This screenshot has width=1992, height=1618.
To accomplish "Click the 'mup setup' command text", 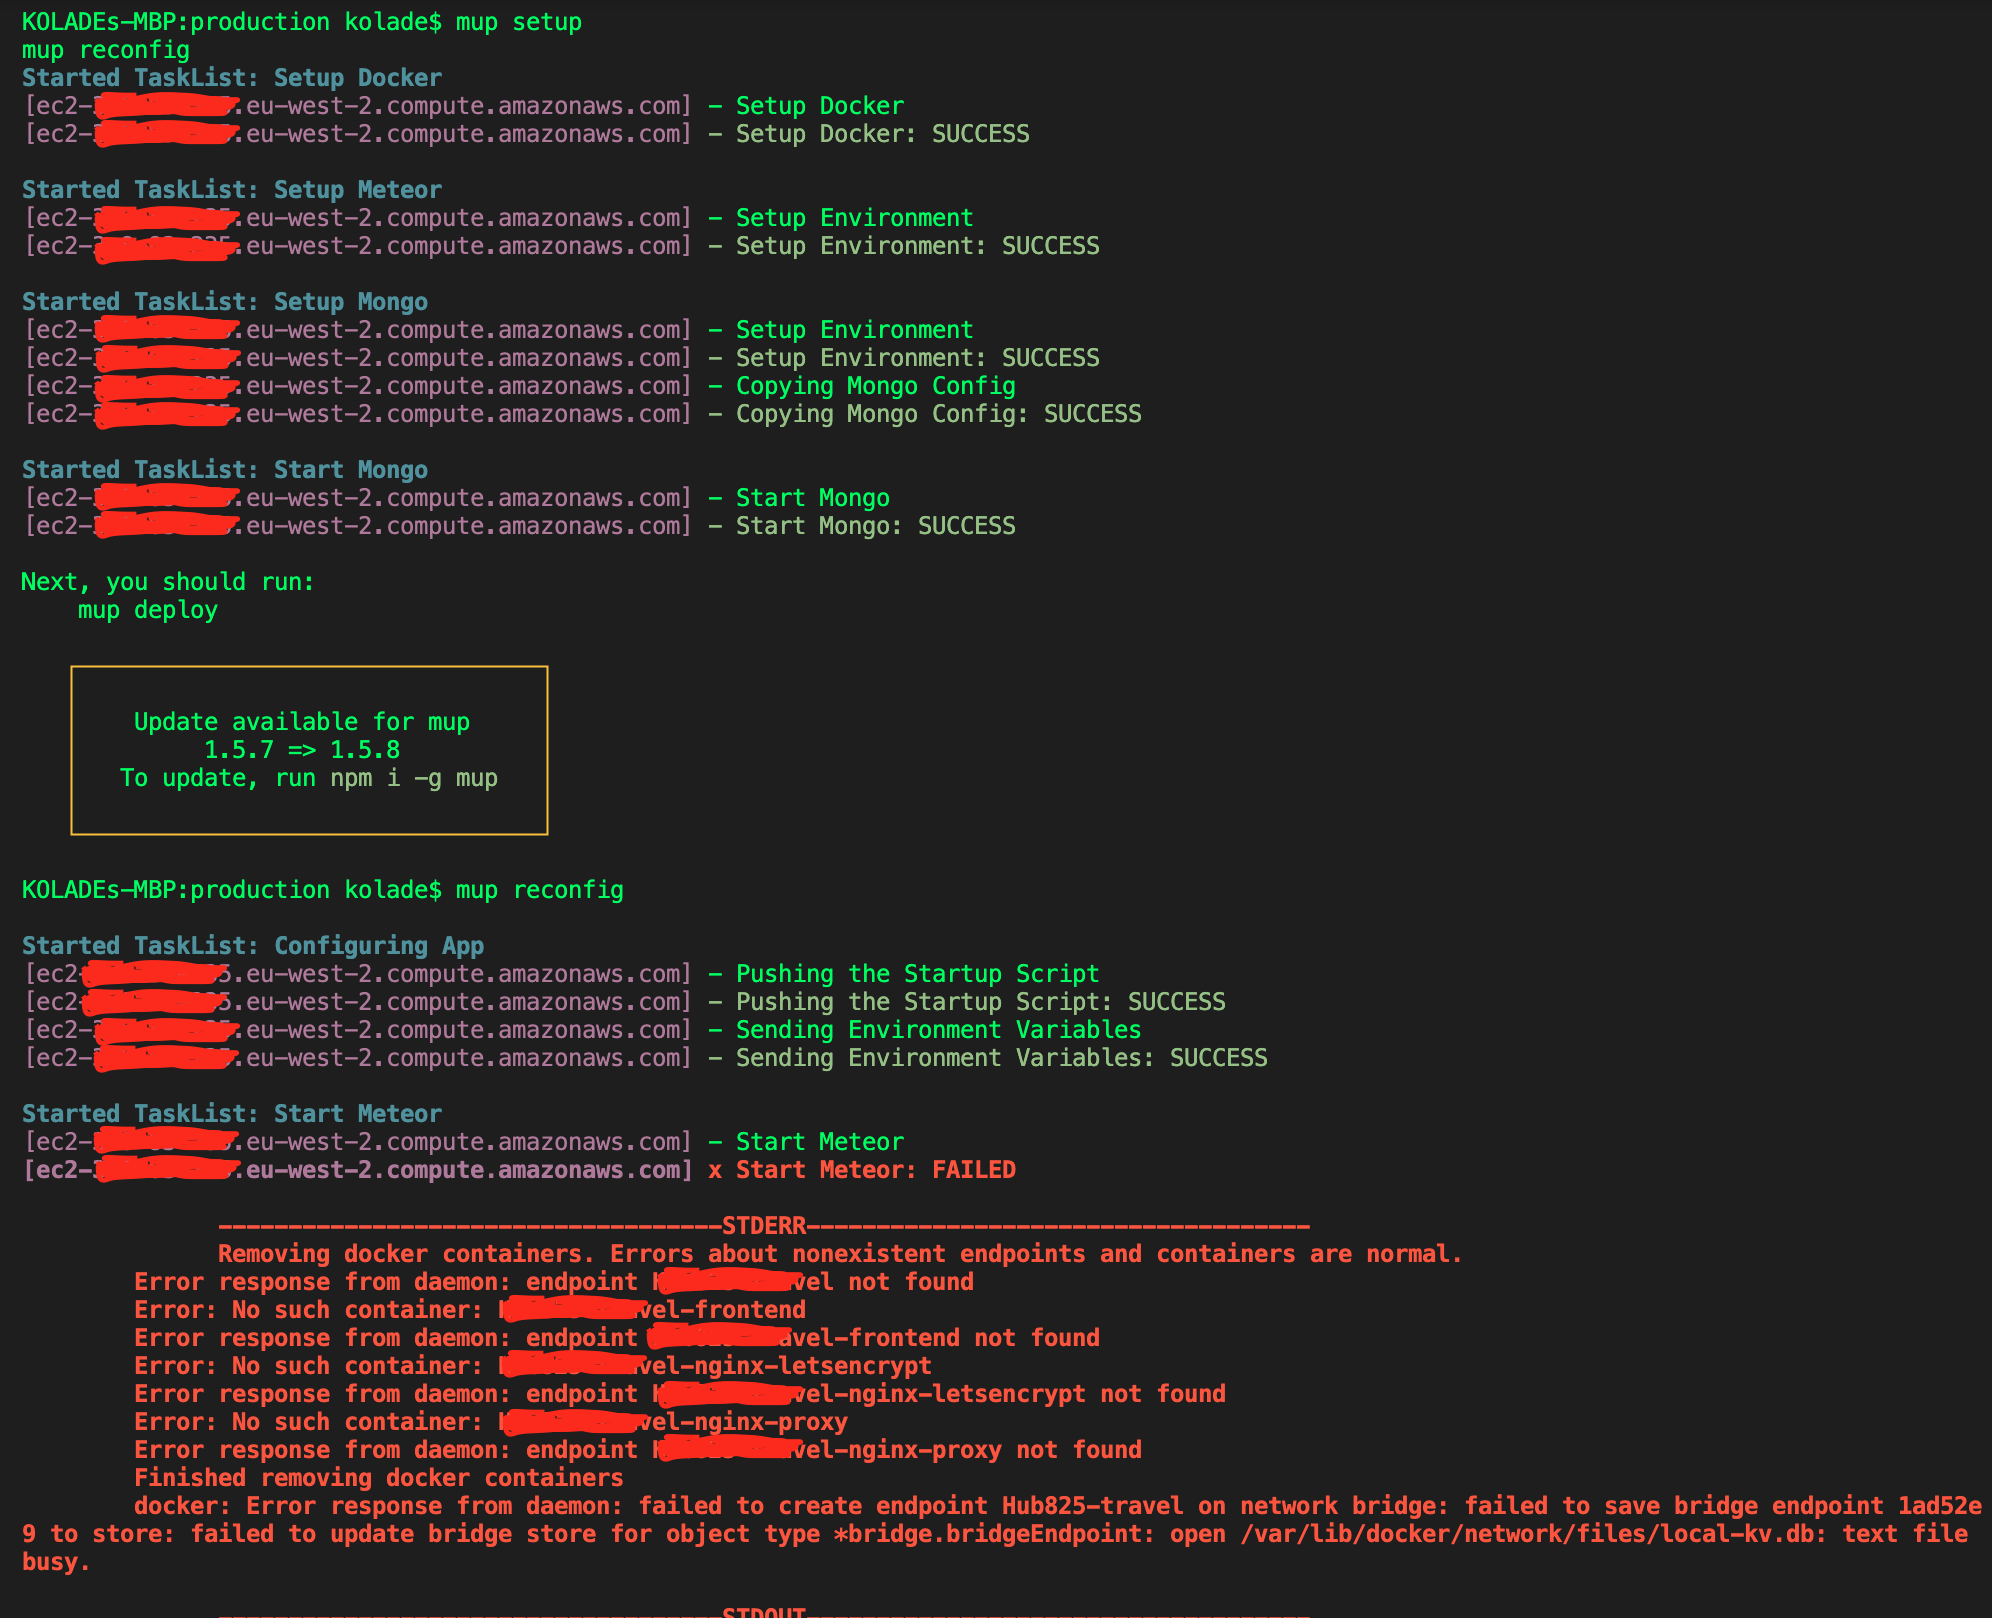I will point(518,22).
